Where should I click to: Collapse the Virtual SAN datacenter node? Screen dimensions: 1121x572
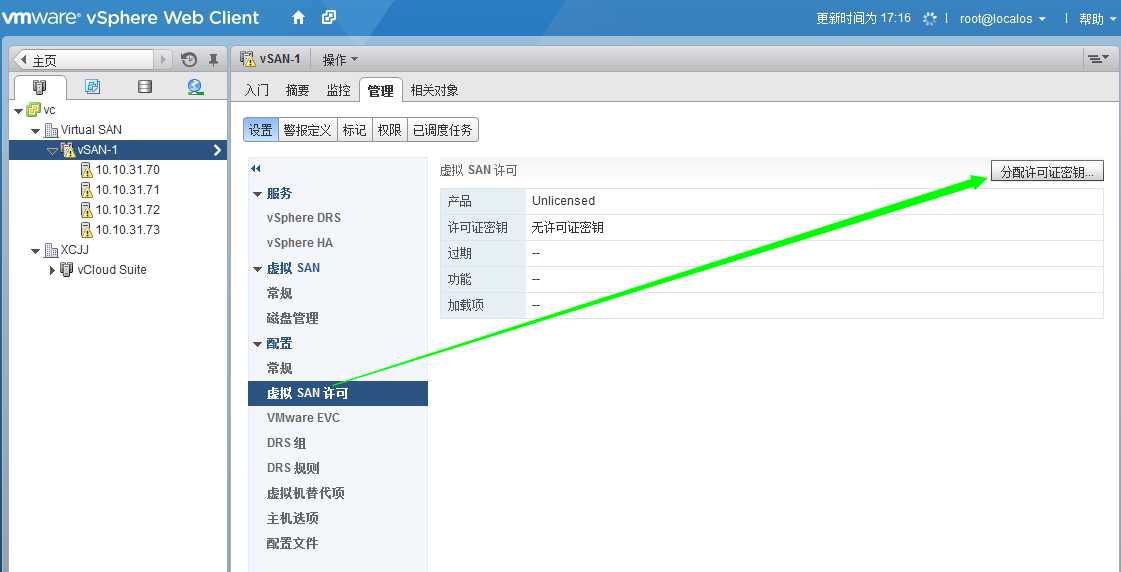click(x=35, y=131)
